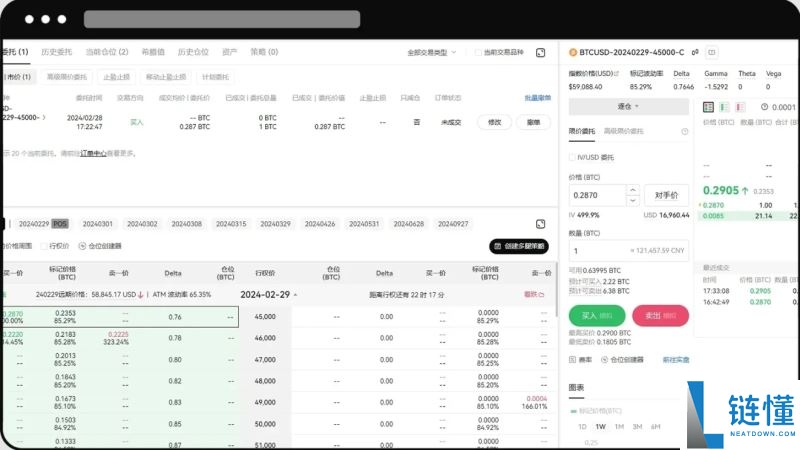The height and width of the screenshot is (450, 800).
Task: Select the planned orders filter
Action: click(215, 77)
